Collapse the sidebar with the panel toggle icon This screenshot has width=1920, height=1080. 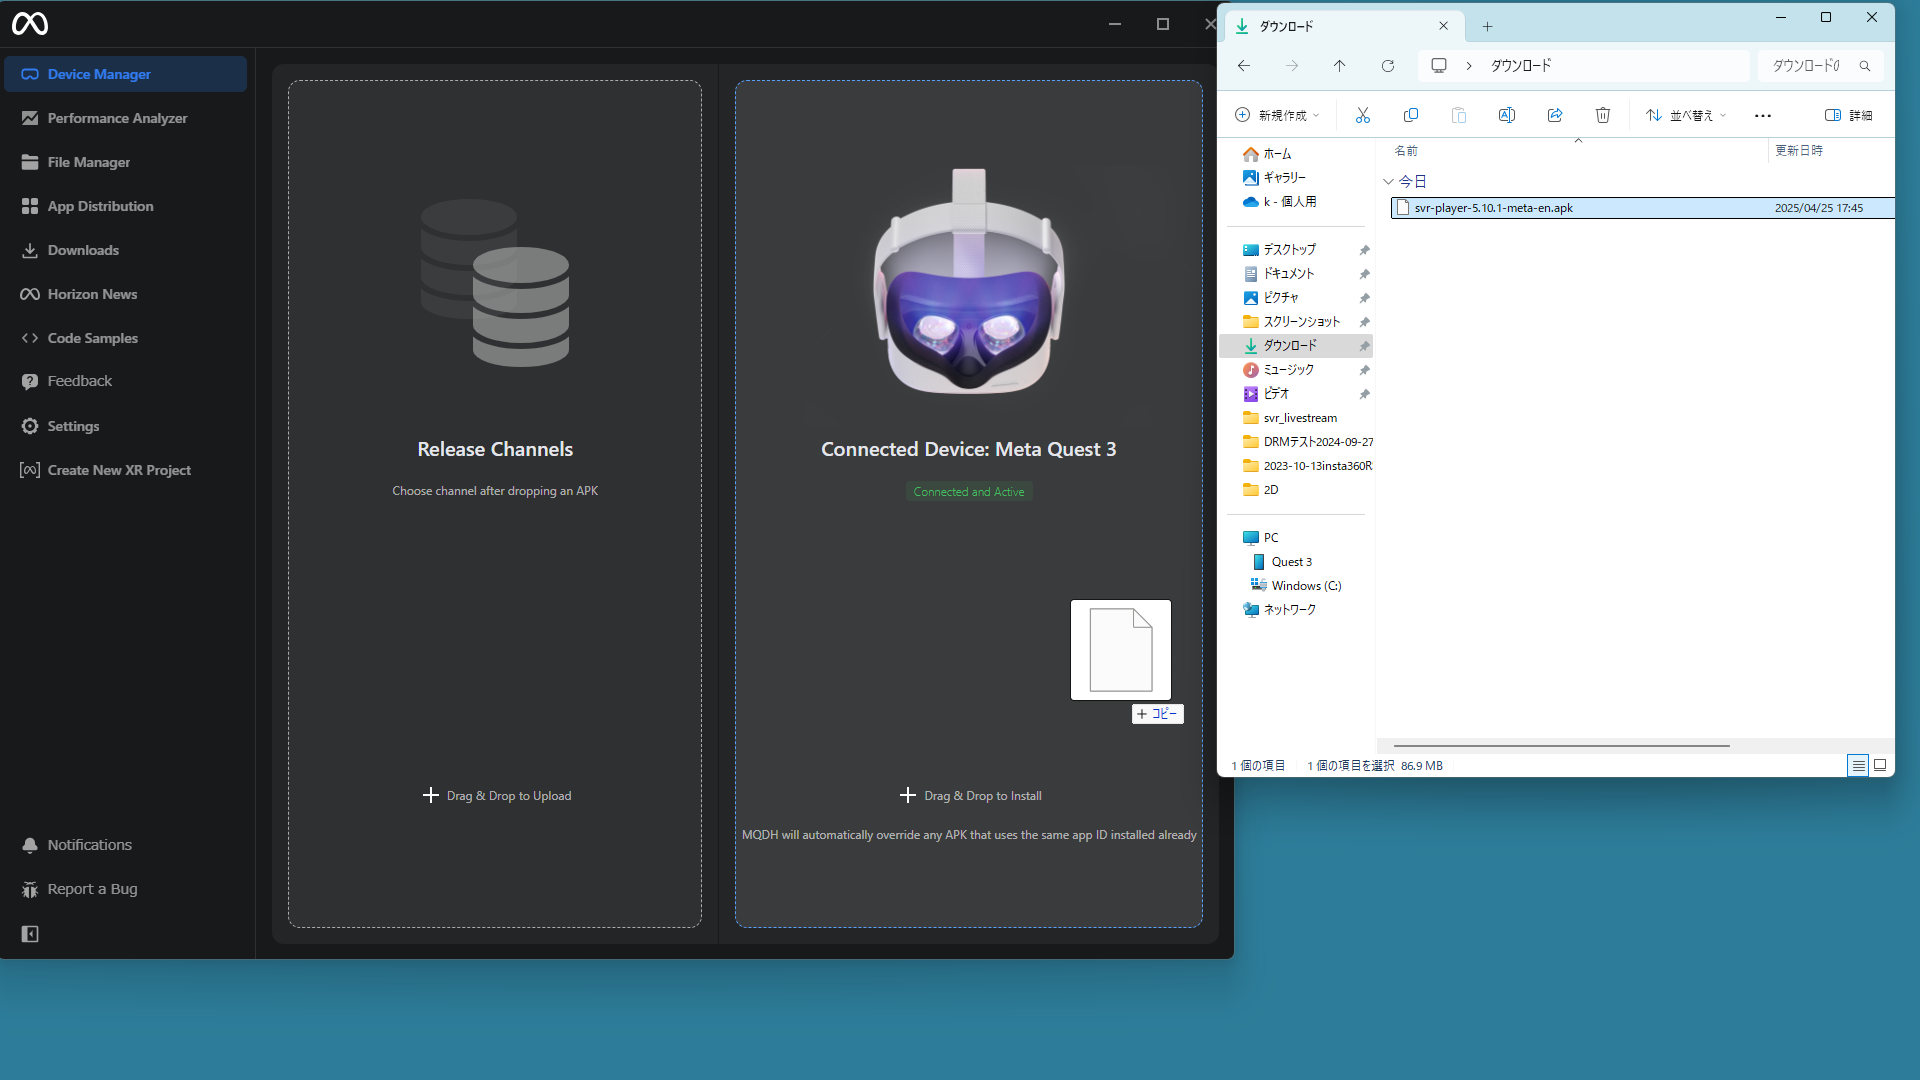pos(30,934)
